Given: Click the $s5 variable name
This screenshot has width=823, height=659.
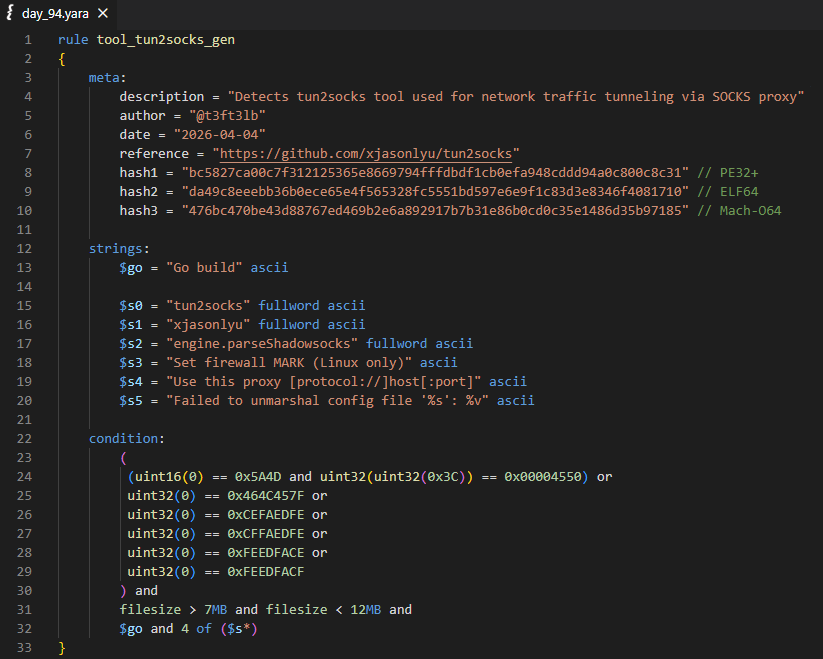Looking at the screenshot, I should (x=131, y=400).
